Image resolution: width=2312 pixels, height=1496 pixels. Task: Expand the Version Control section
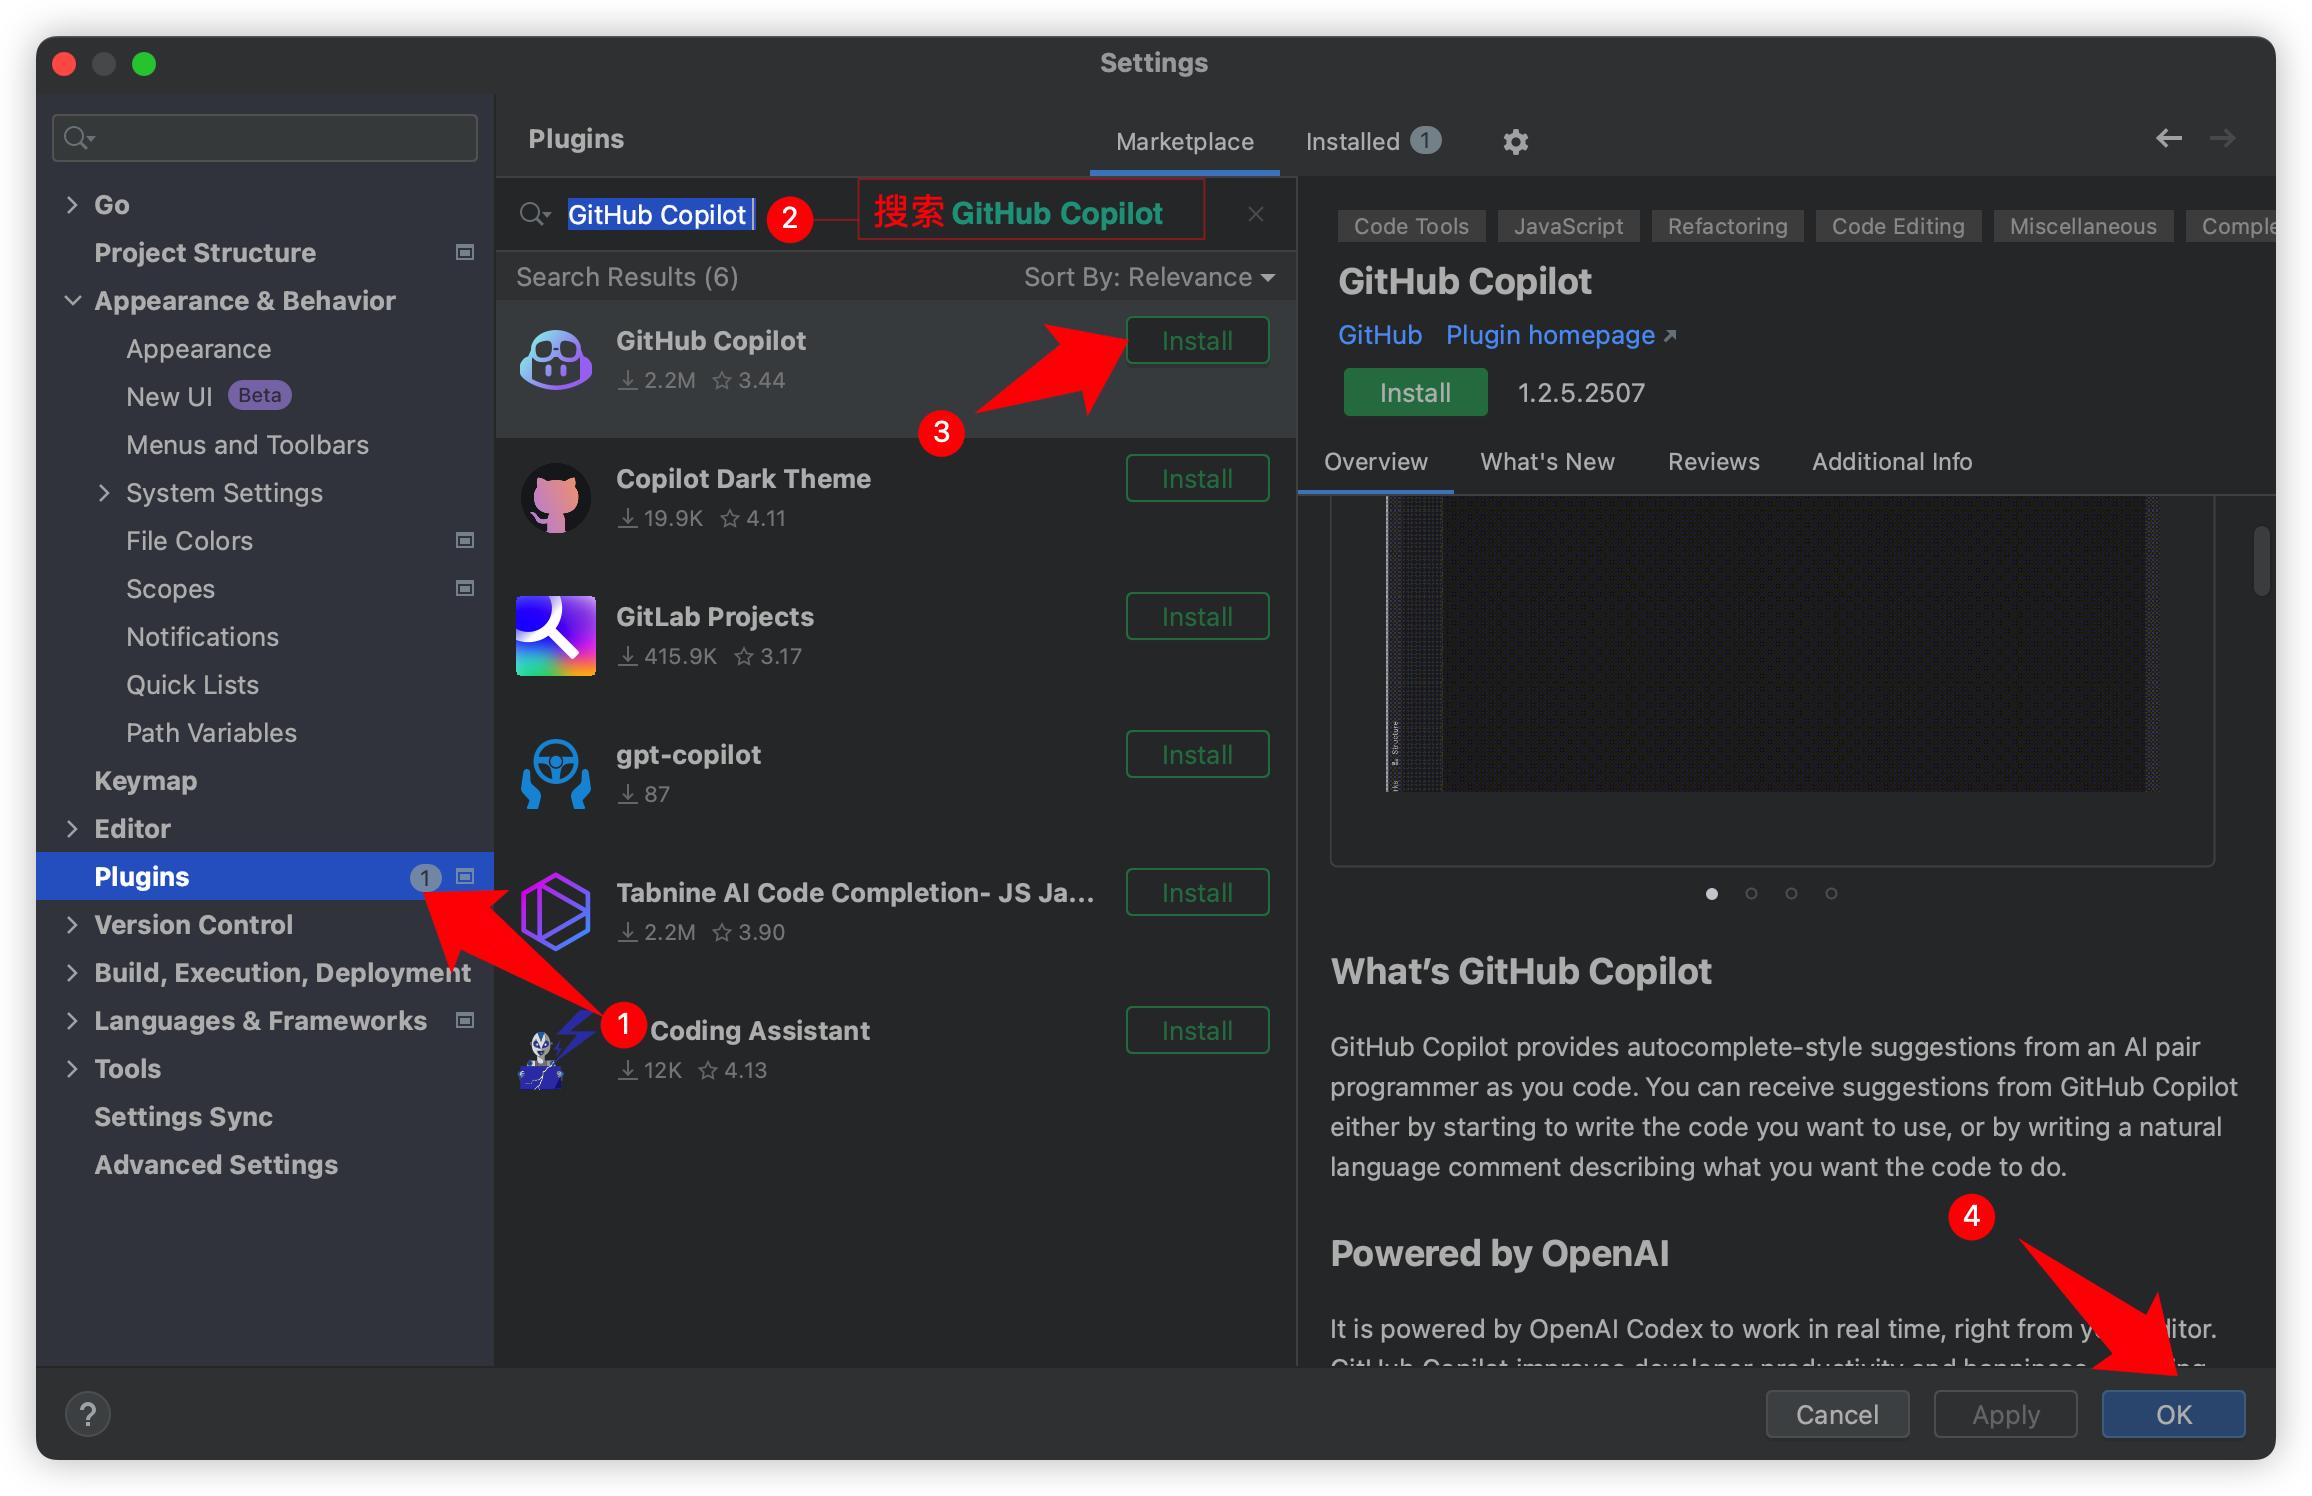click(72, 924)
